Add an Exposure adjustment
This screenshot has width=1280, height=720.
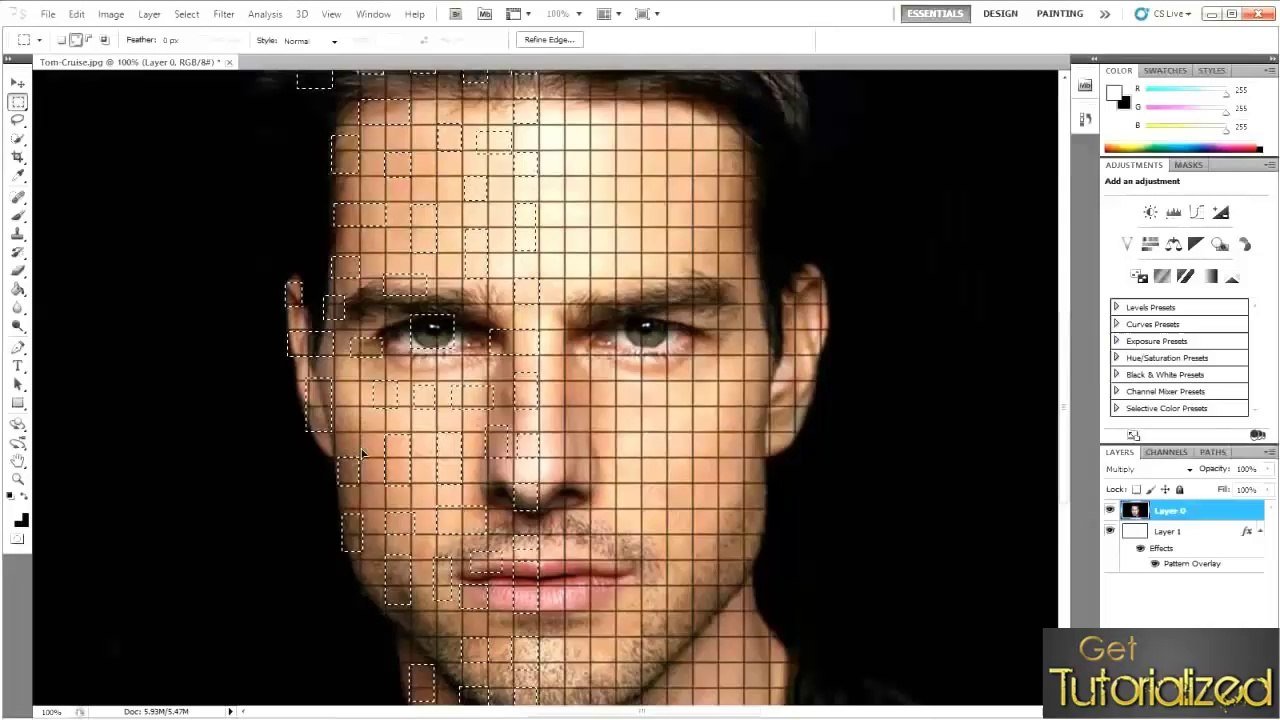[1221, 212]
